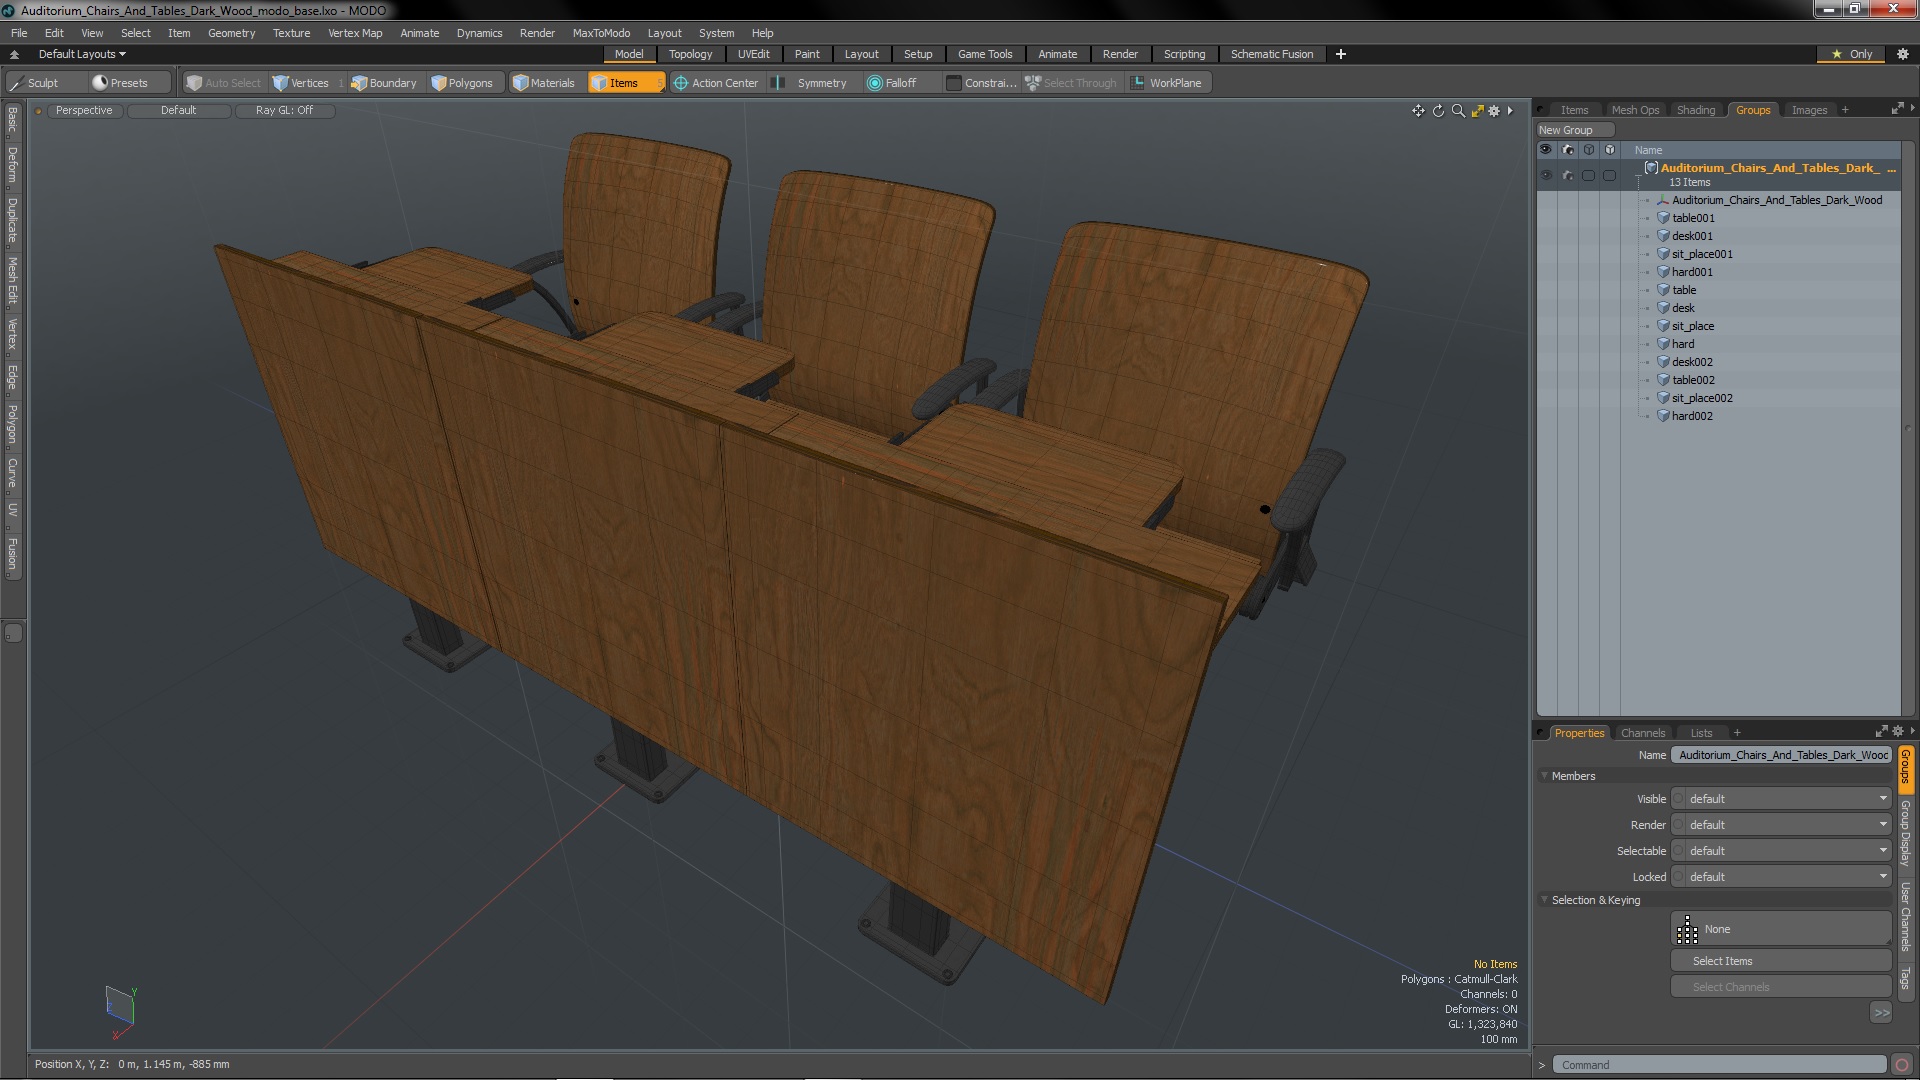Switch to the Channels tab
This screenshot has width=1920, height=1080.
click(x=1643, y=733)
